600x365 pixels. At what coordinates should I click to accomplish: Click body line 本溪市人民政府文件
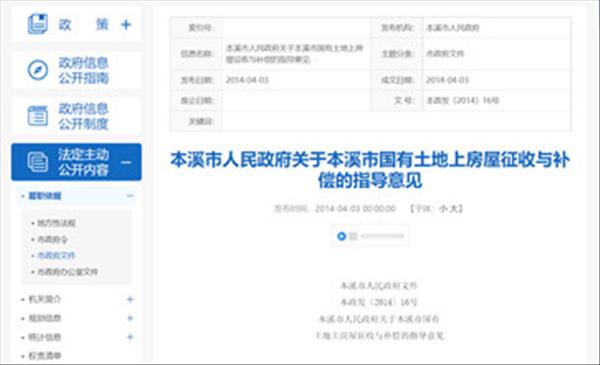tap(379, 285)
